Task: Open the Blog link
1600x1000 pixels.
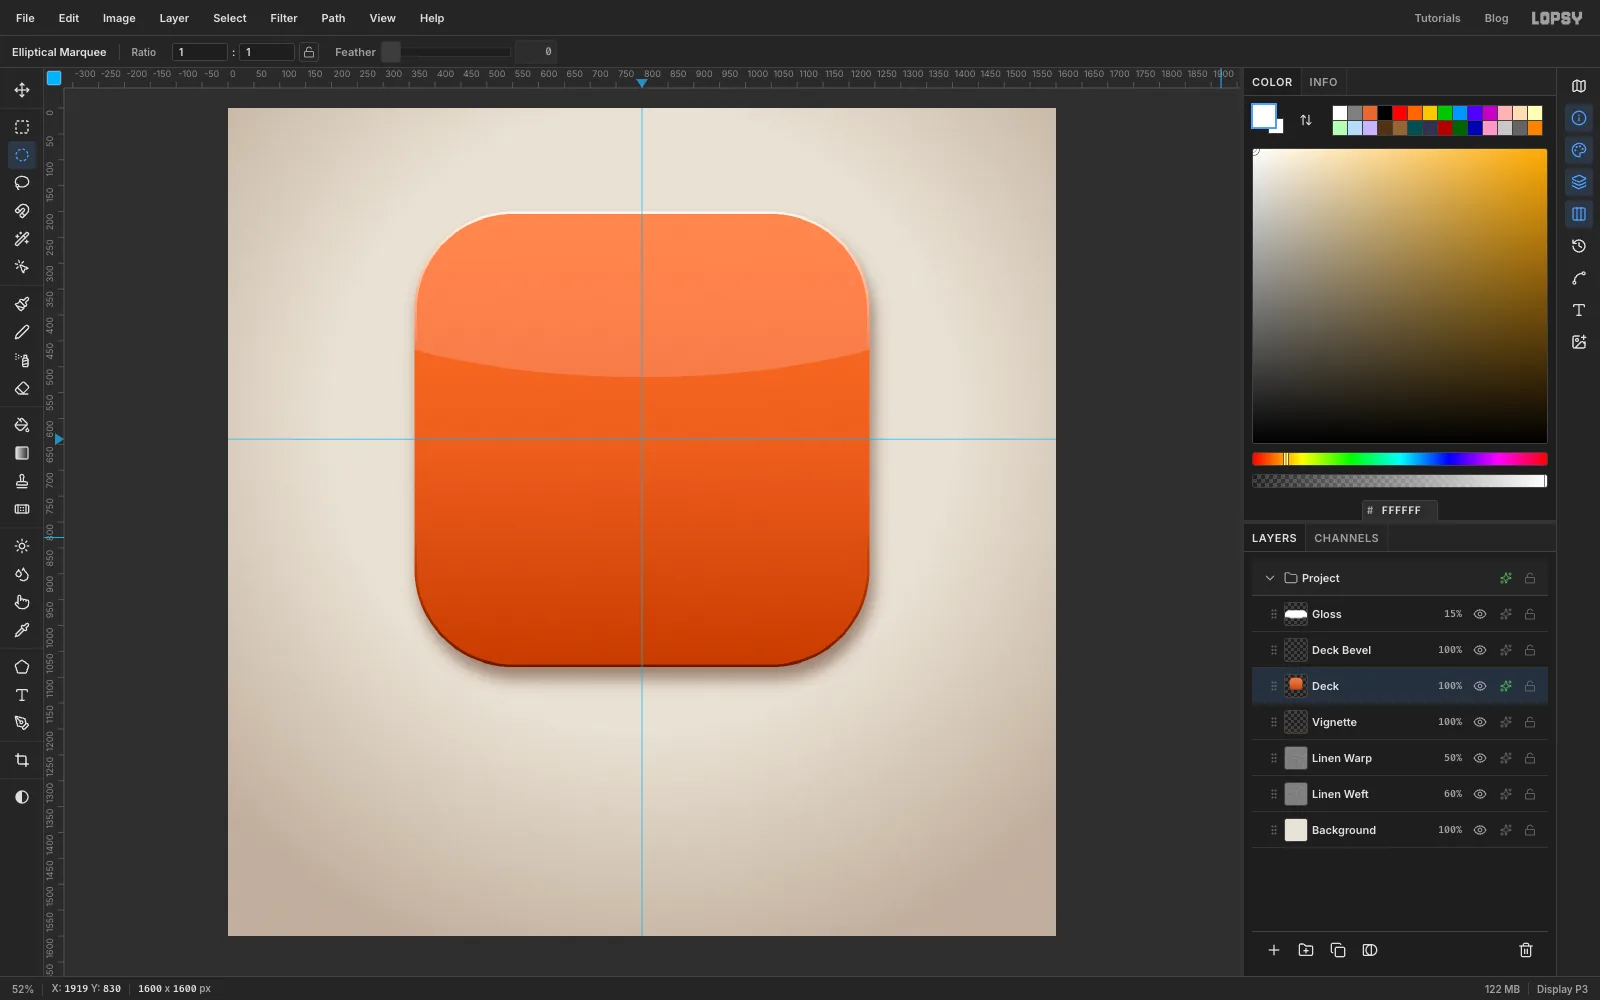Action: tap(1496, 18)
